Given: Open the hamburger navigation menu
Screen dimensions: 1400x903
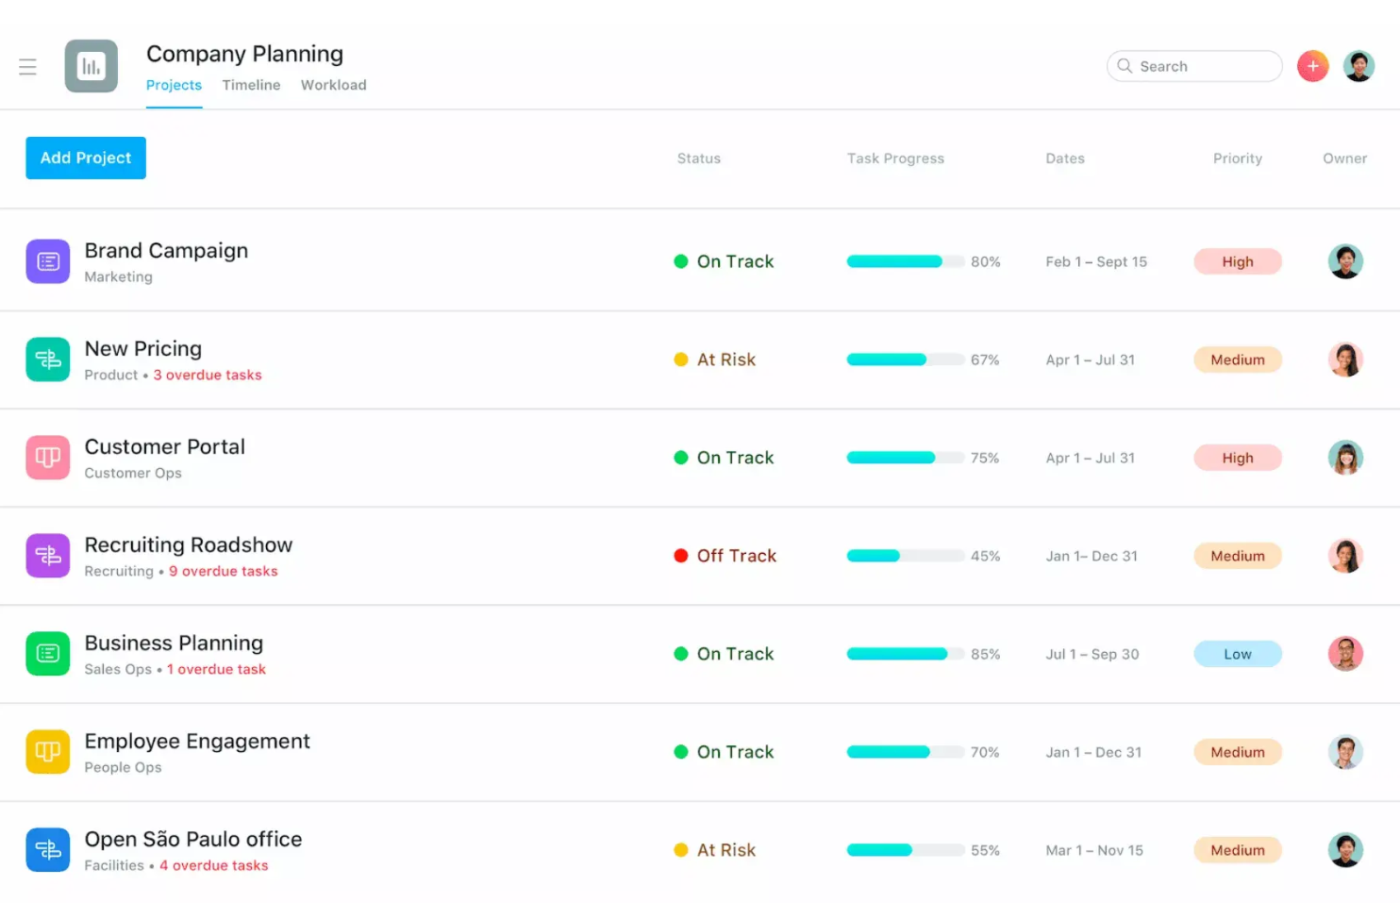Looking at the screenshot, I should [x=28, y=67].
